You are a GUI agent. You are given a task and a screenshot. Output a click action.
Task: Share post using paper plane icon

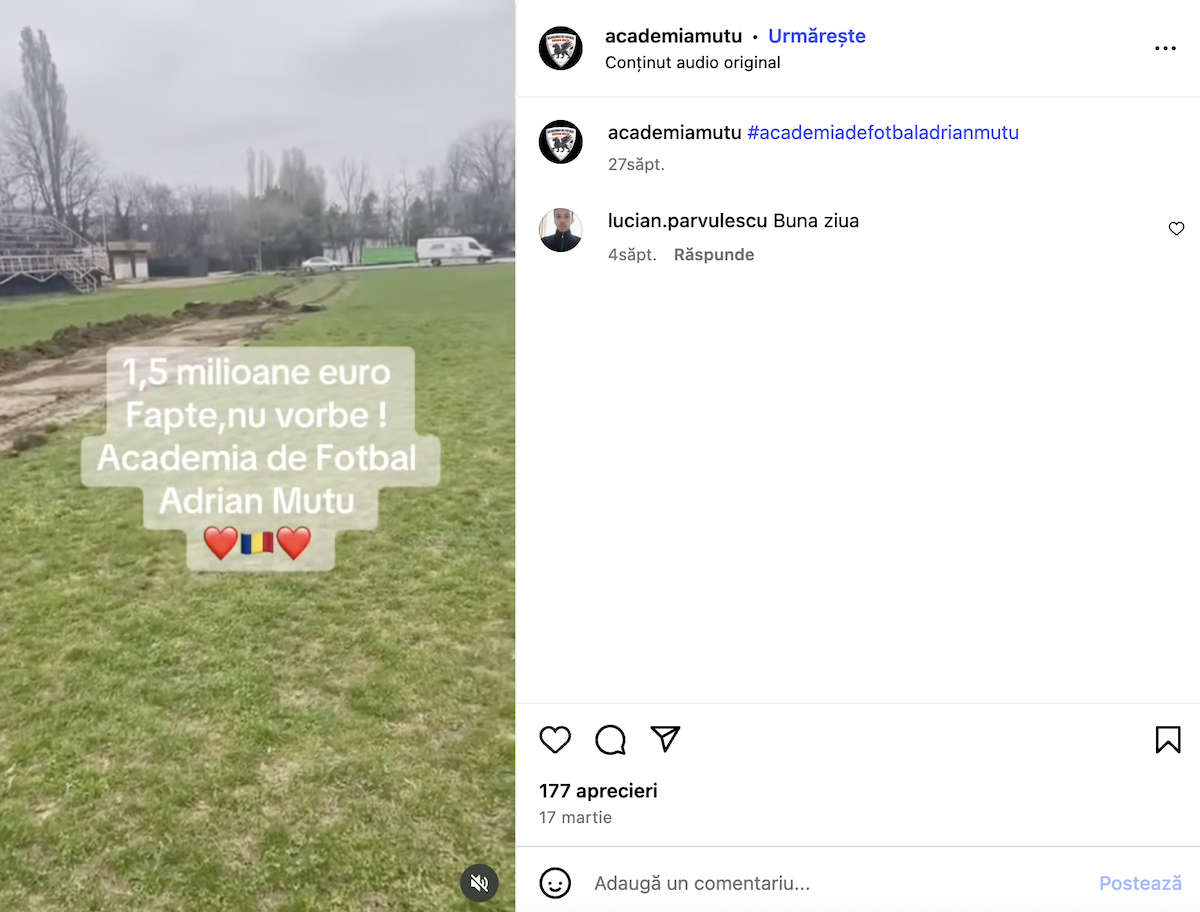click(666, 739)
